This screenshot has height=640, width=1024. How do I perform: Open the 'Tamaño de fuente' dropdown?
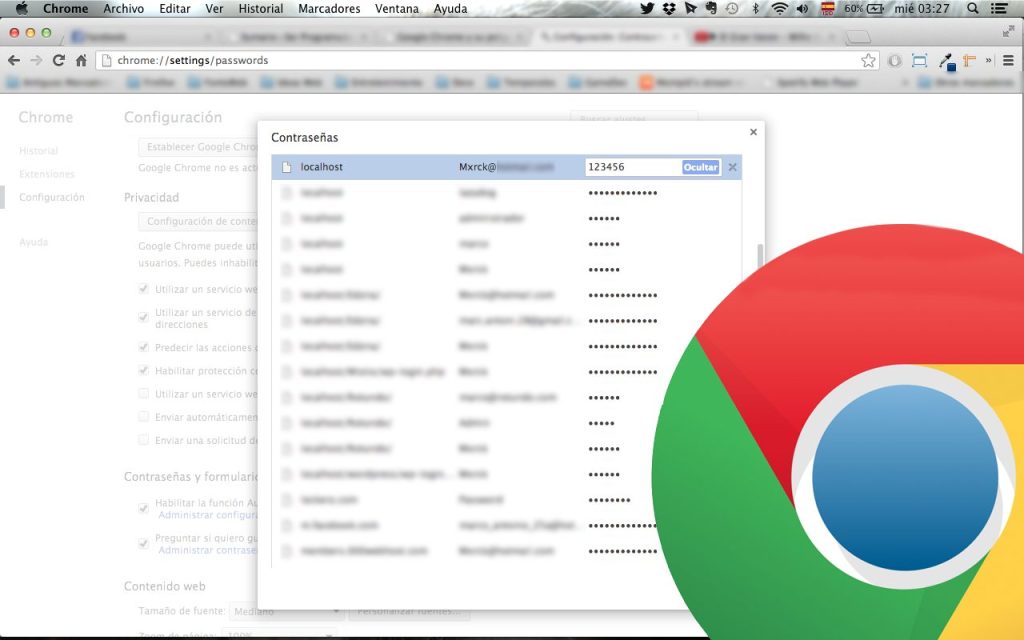(x=285, y=611)
